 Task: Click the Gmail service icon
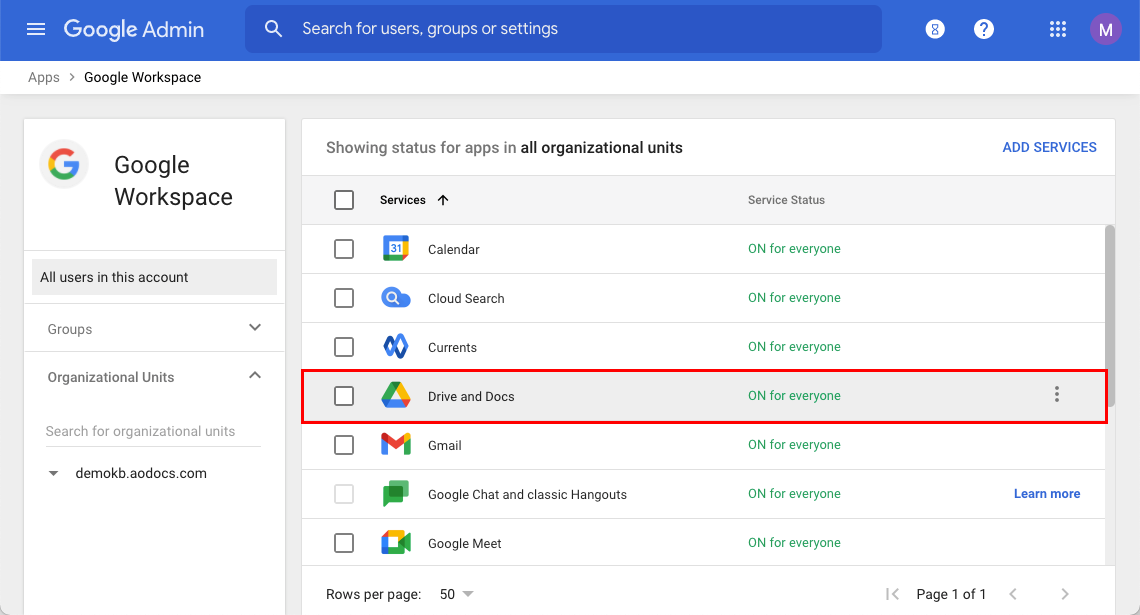(396, 445)
